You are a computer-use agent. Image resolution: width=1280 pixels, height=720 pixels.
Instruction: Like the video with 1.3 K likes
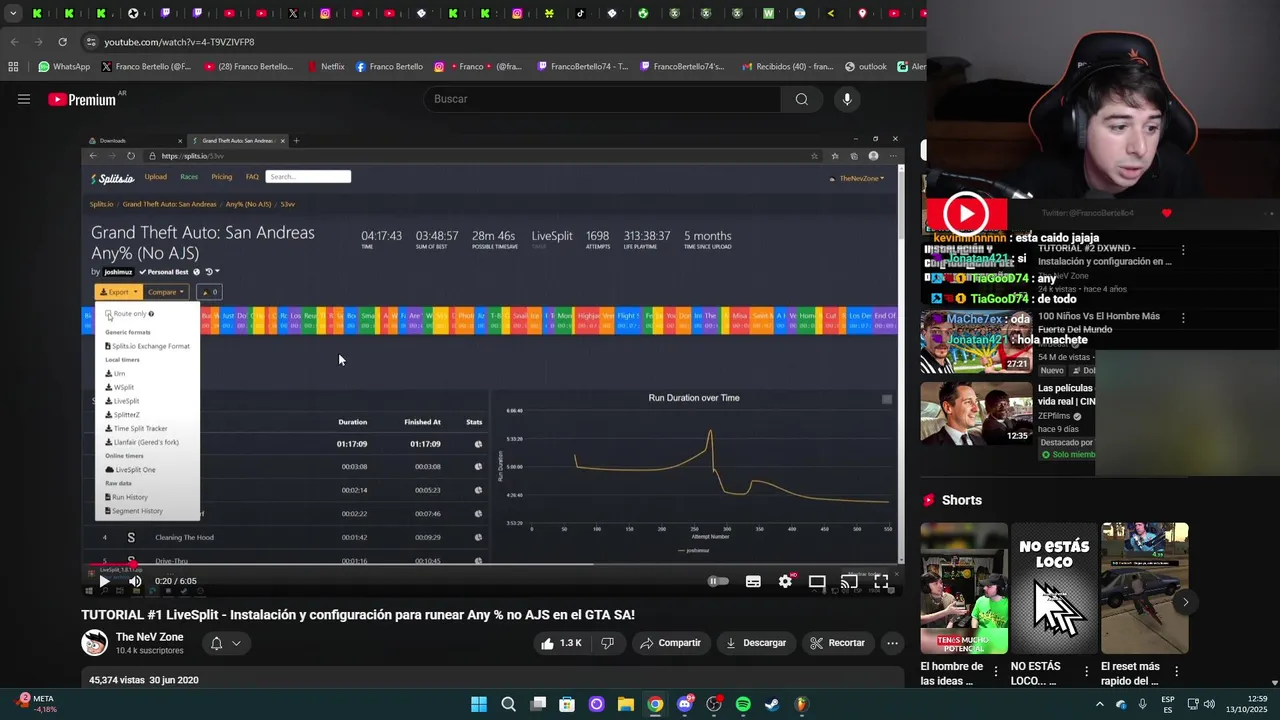[x=561, y=643]
